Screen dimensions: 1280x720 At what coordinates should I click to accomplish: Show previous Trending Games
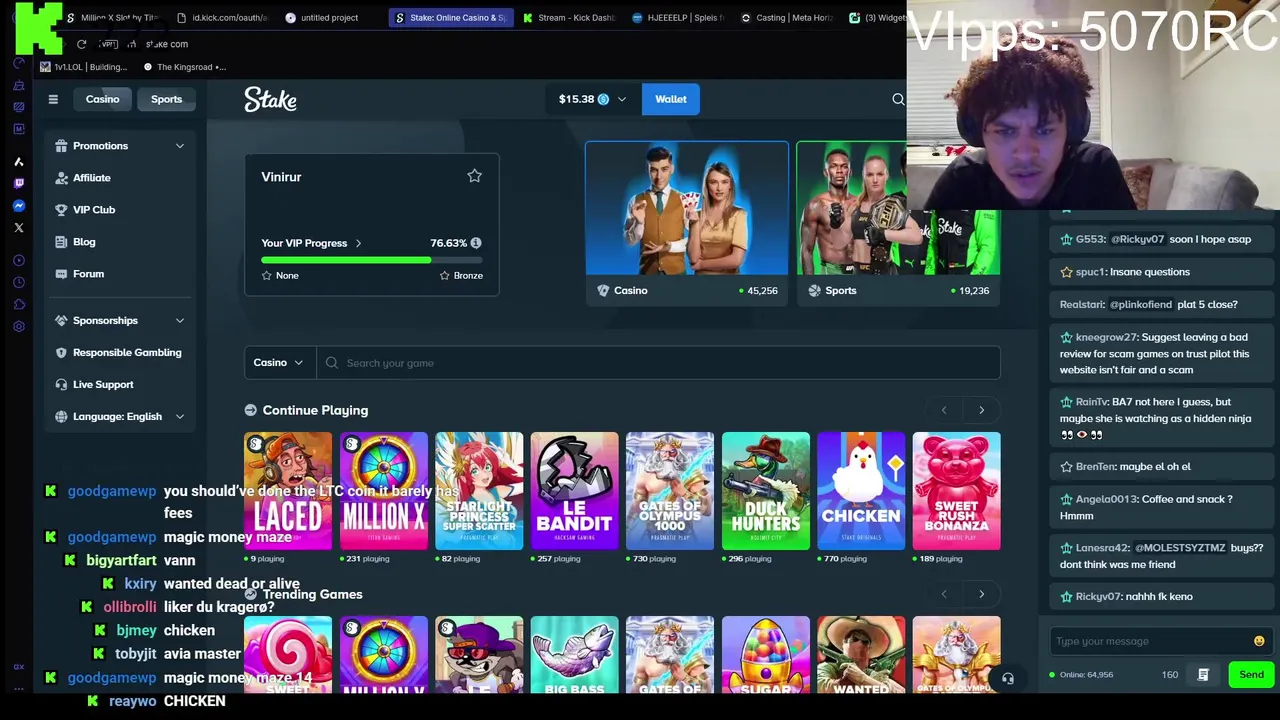(x=943, y=594)
